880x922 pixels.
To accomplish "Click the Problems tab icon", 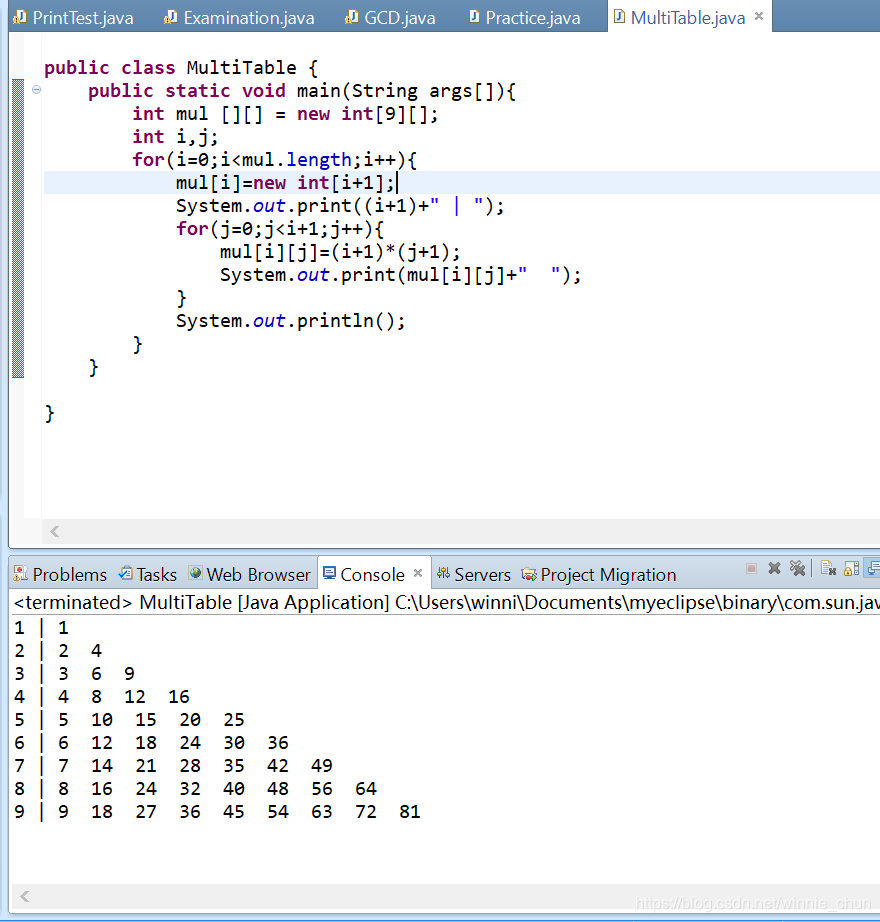I will (x=21, y=573).
